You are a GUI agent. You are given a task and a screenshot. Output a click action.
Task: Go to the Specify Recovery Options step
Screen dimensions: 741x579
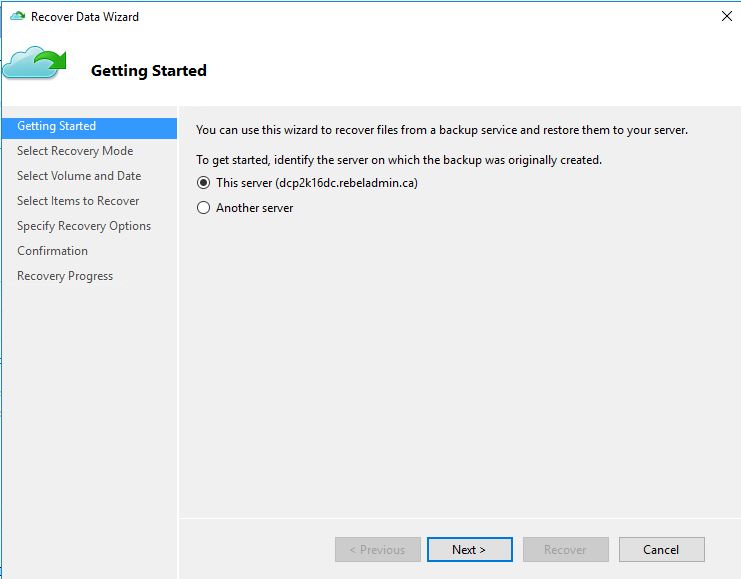pyautogui.click(x=84, y=226)
